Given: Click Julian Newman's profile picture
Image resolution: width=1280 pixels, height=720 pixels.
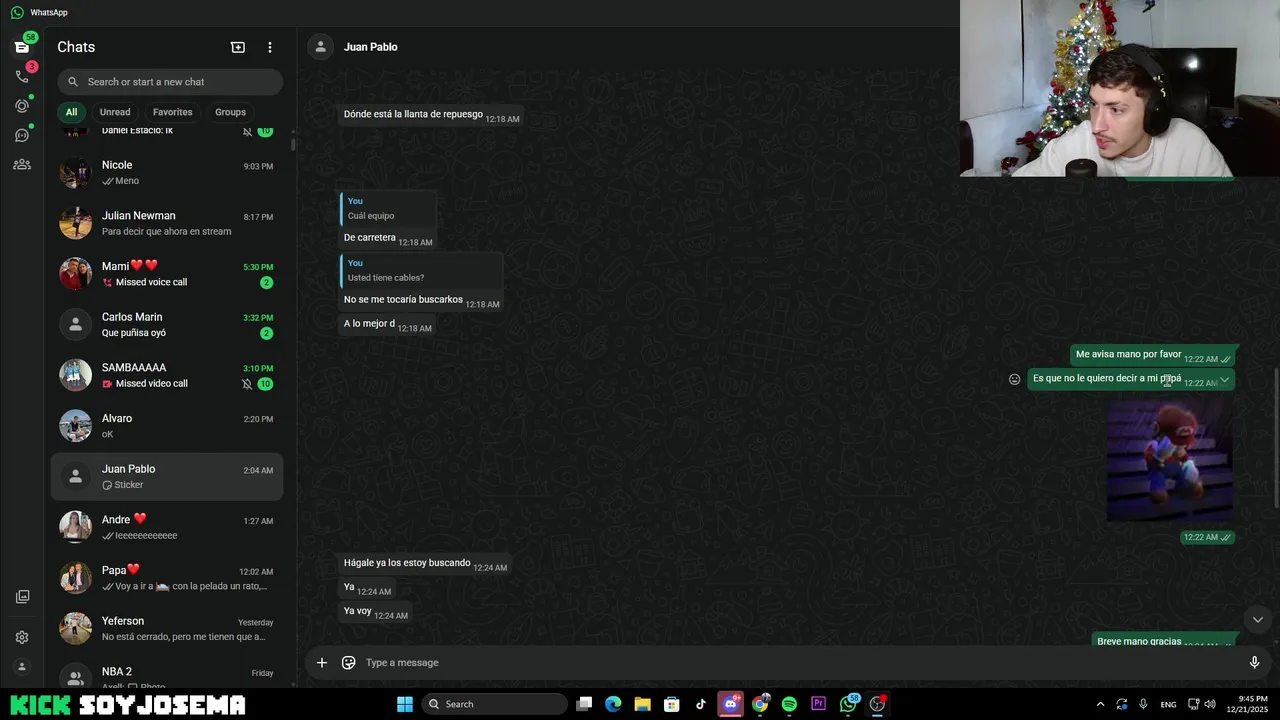Looking at the screenshot, I should (75, 223).
